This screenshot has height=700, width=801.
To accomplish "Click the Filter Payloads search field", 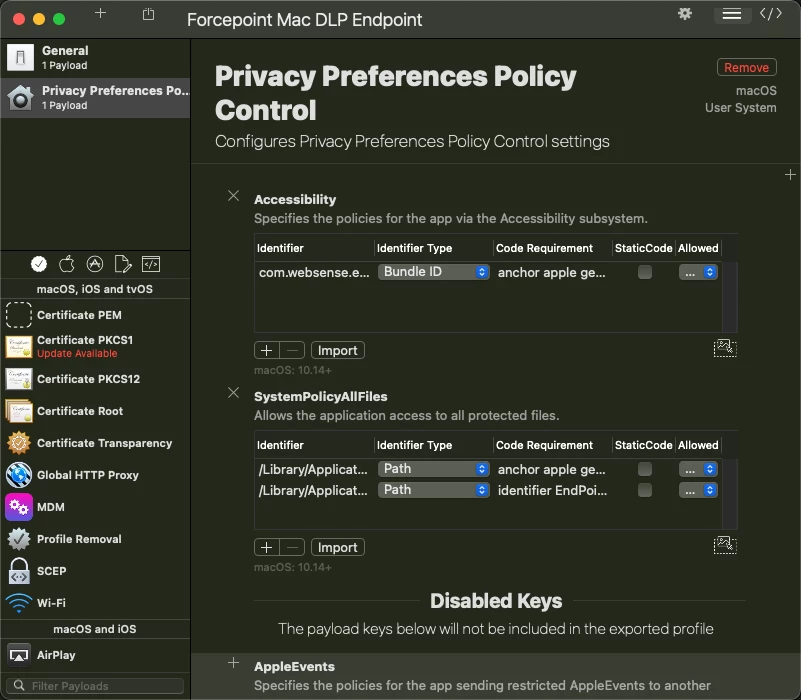I will (x=95, y=686).
